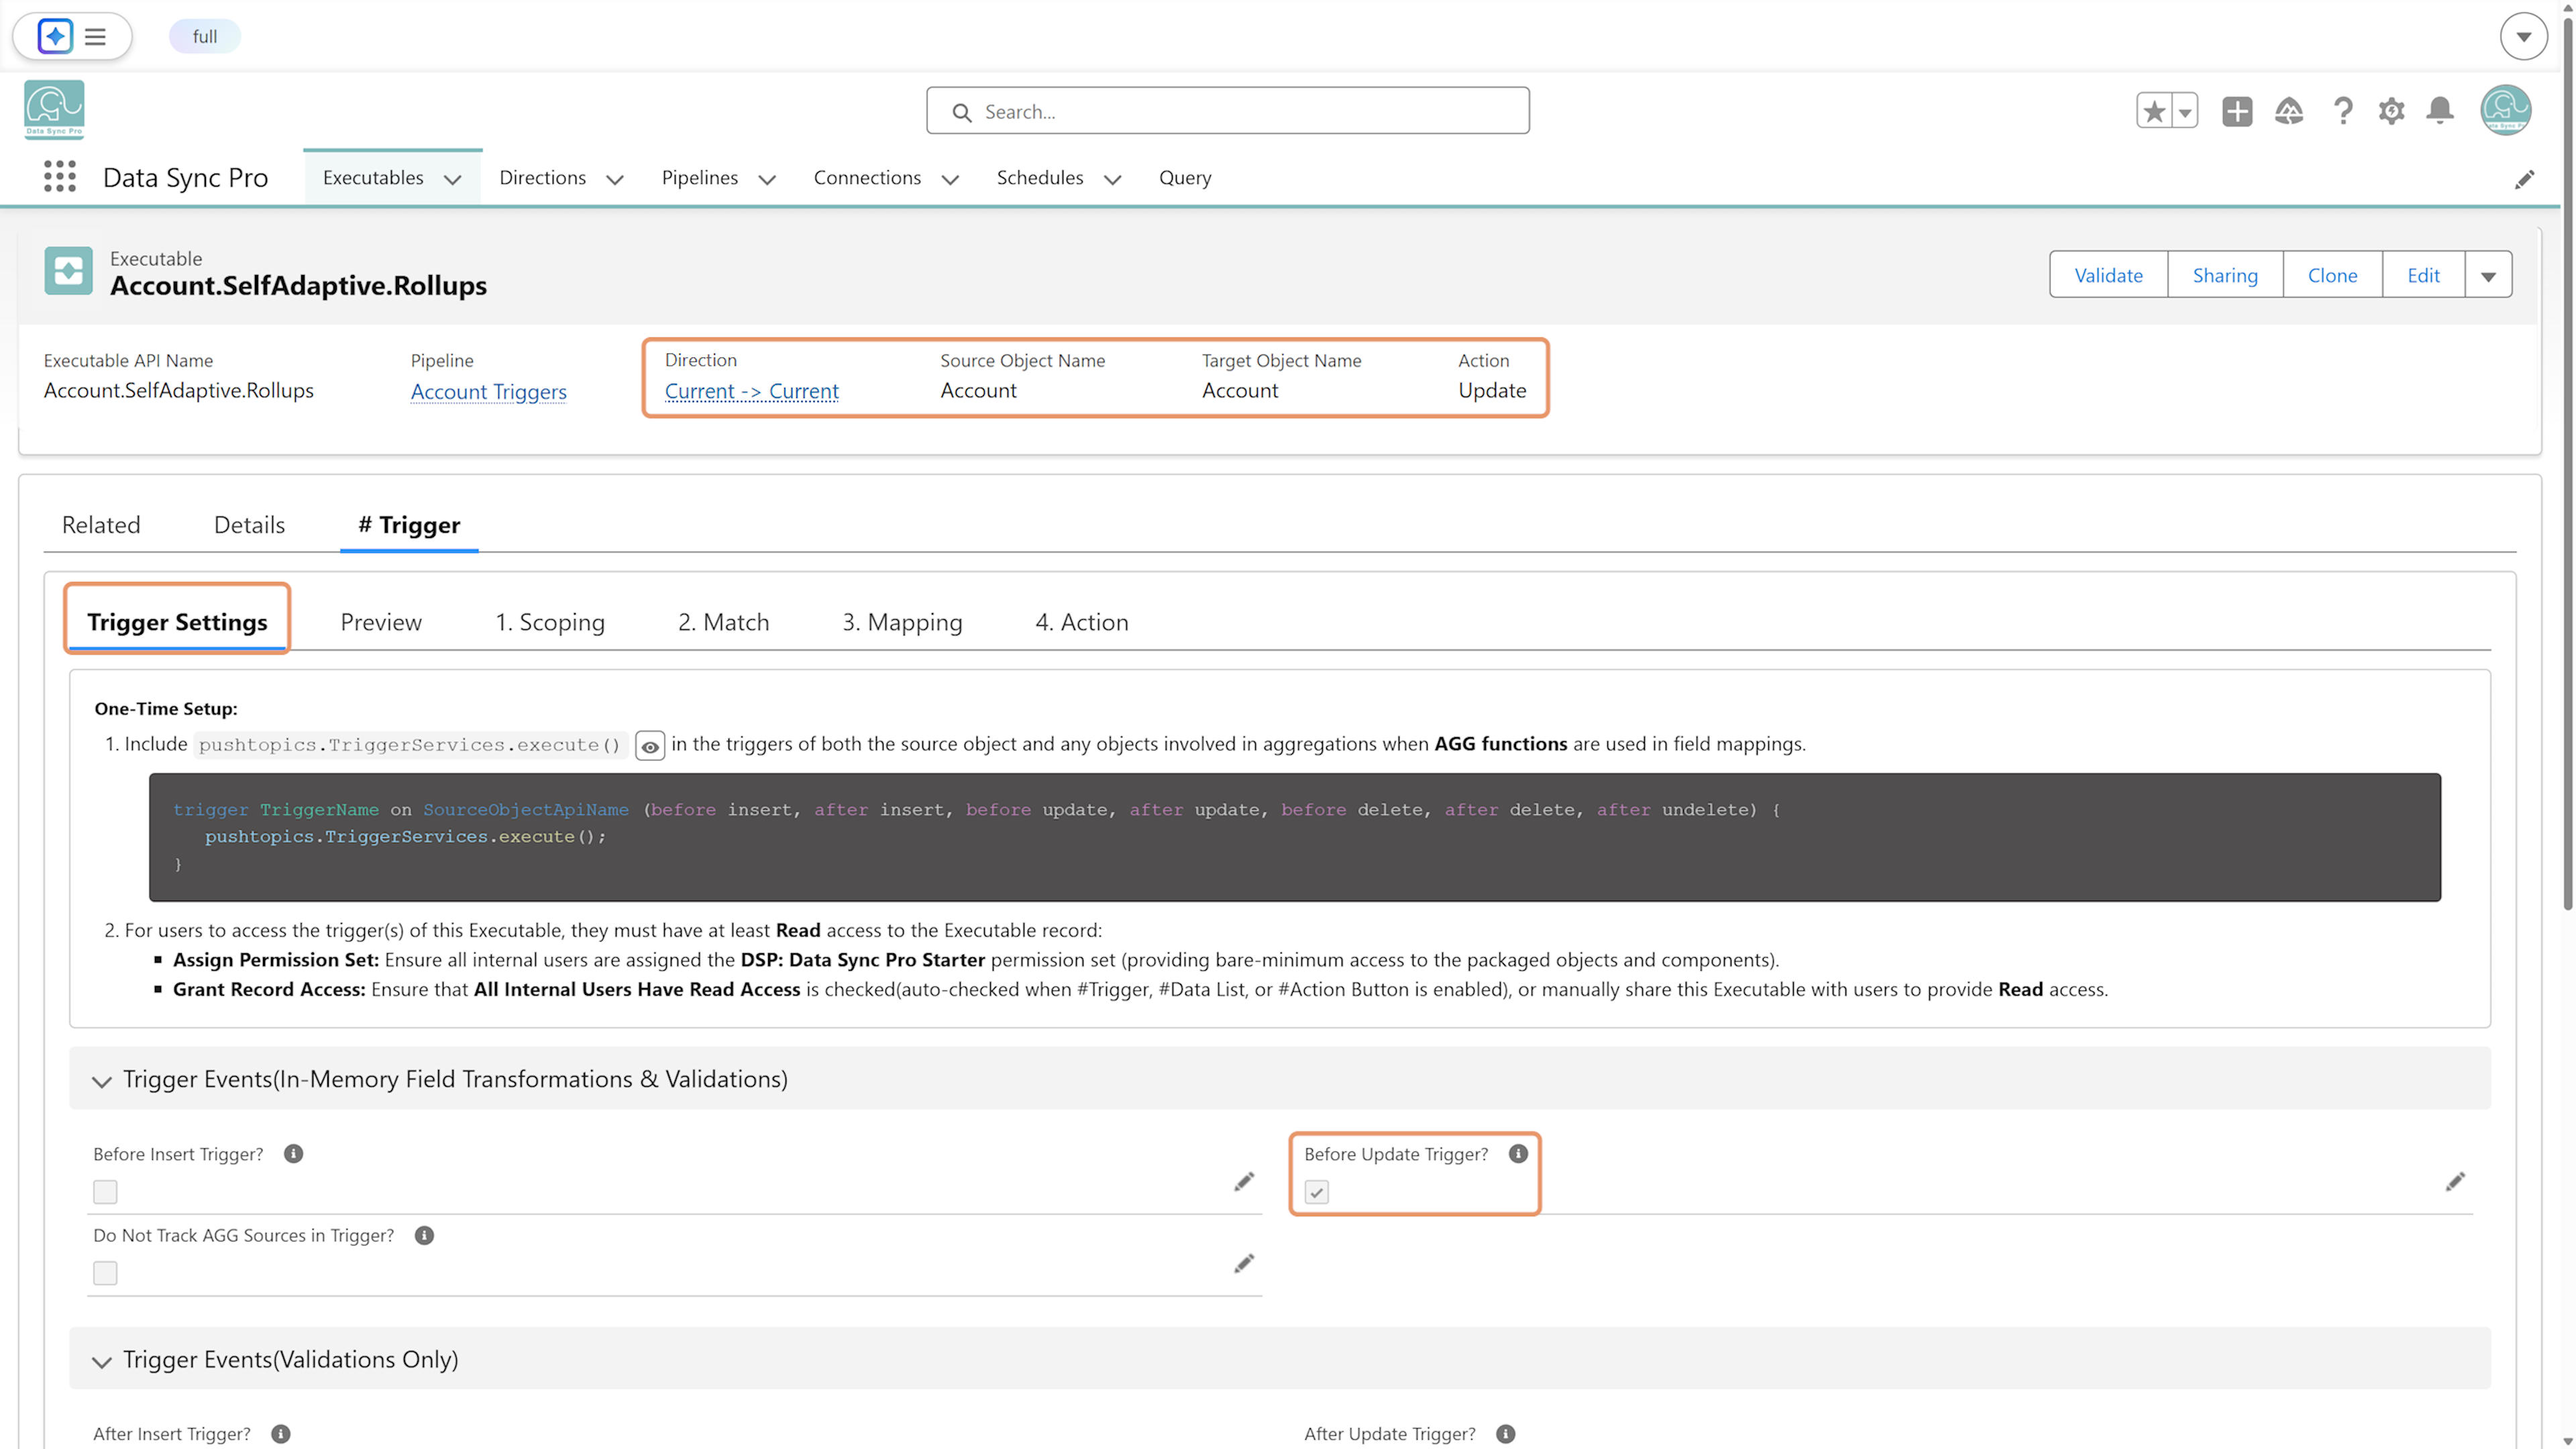This screenshot has height=1449, width=2576.
Task: Check Do Not Track AGG Sources checkbox
Action: click(105, 1272)
